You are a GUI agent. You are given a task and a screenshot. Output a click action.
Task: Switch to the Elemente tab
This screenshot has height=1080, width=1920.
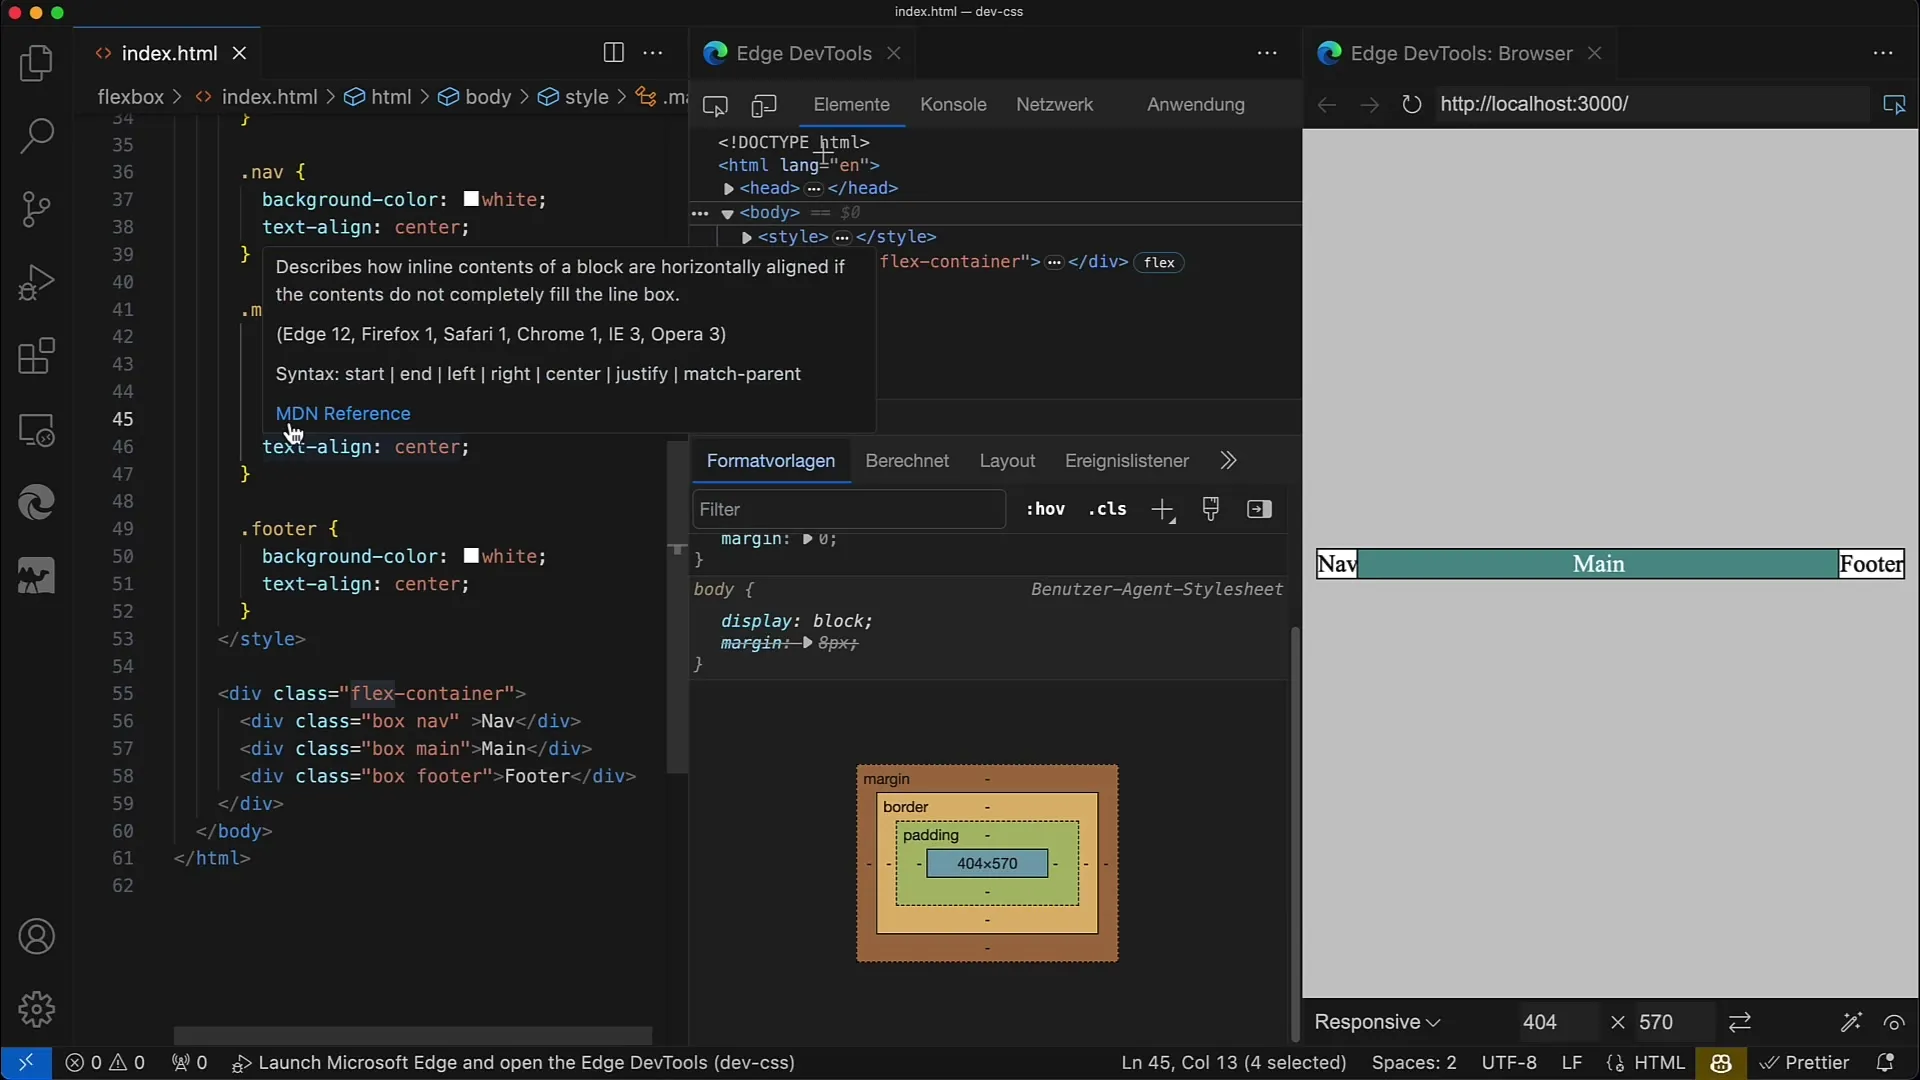851,105
